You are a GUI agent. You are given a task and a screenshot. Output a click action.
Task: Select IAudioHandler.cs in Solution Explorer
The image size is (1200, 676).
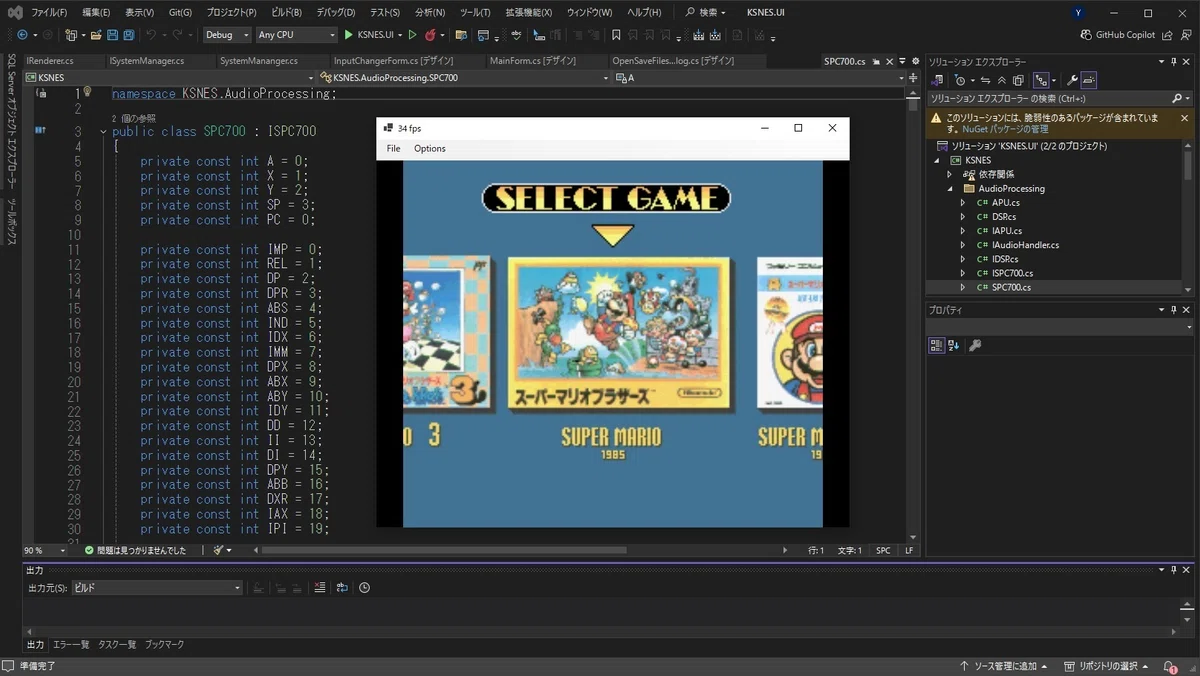pos(1025,244)
